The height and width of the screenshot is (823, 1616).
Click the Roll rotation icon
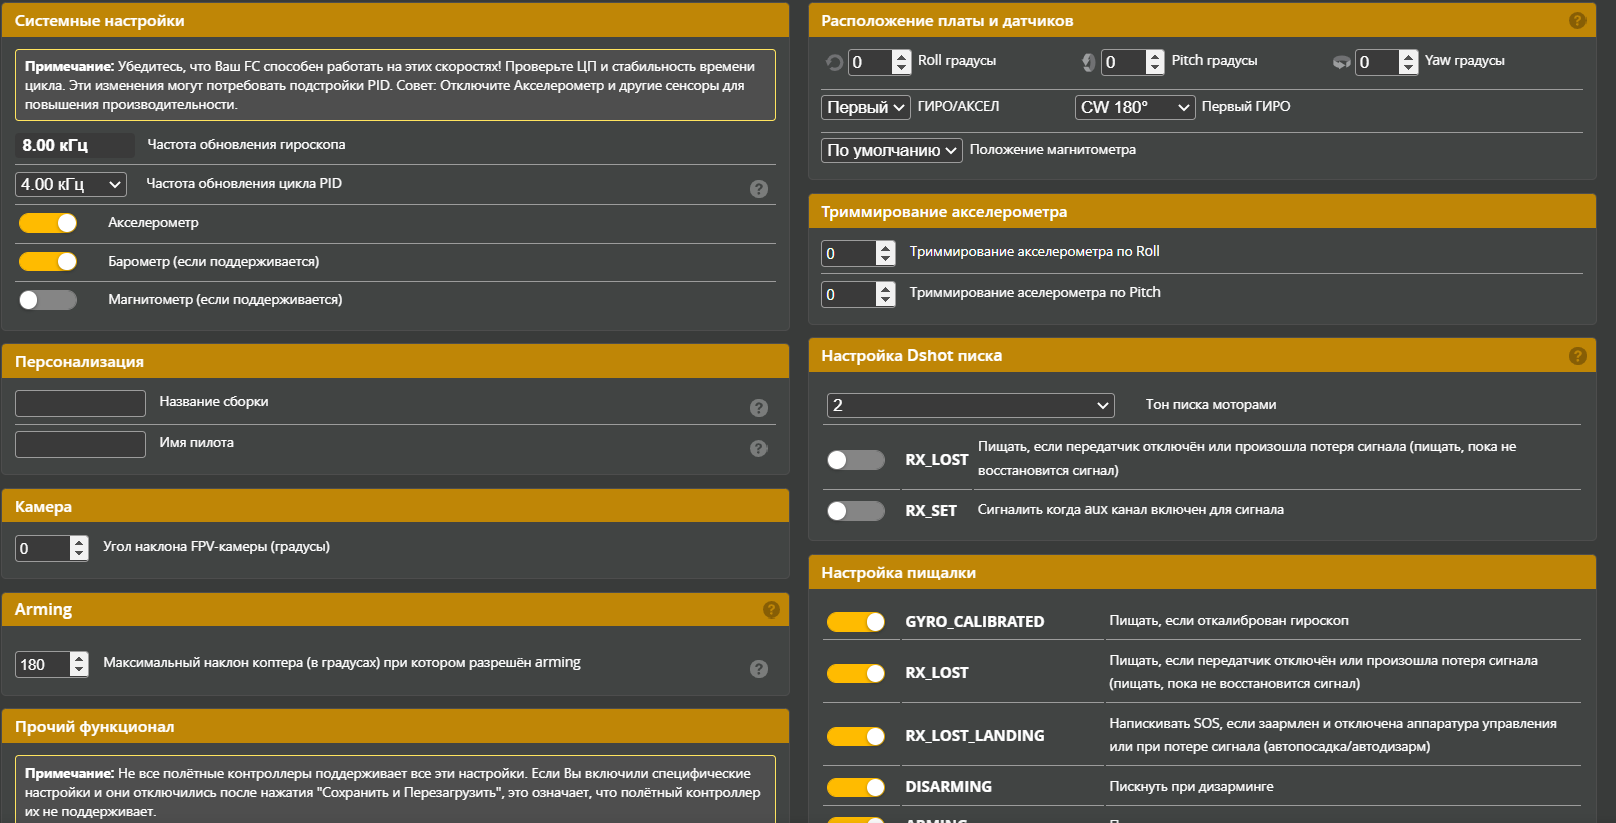coord(834,62)
